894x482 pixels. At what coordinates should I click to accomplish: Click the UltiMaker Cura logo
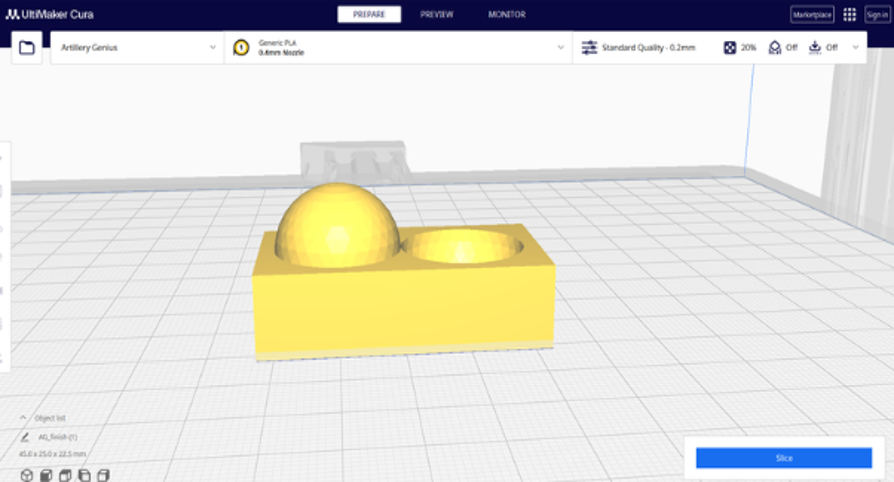point(50,14)
